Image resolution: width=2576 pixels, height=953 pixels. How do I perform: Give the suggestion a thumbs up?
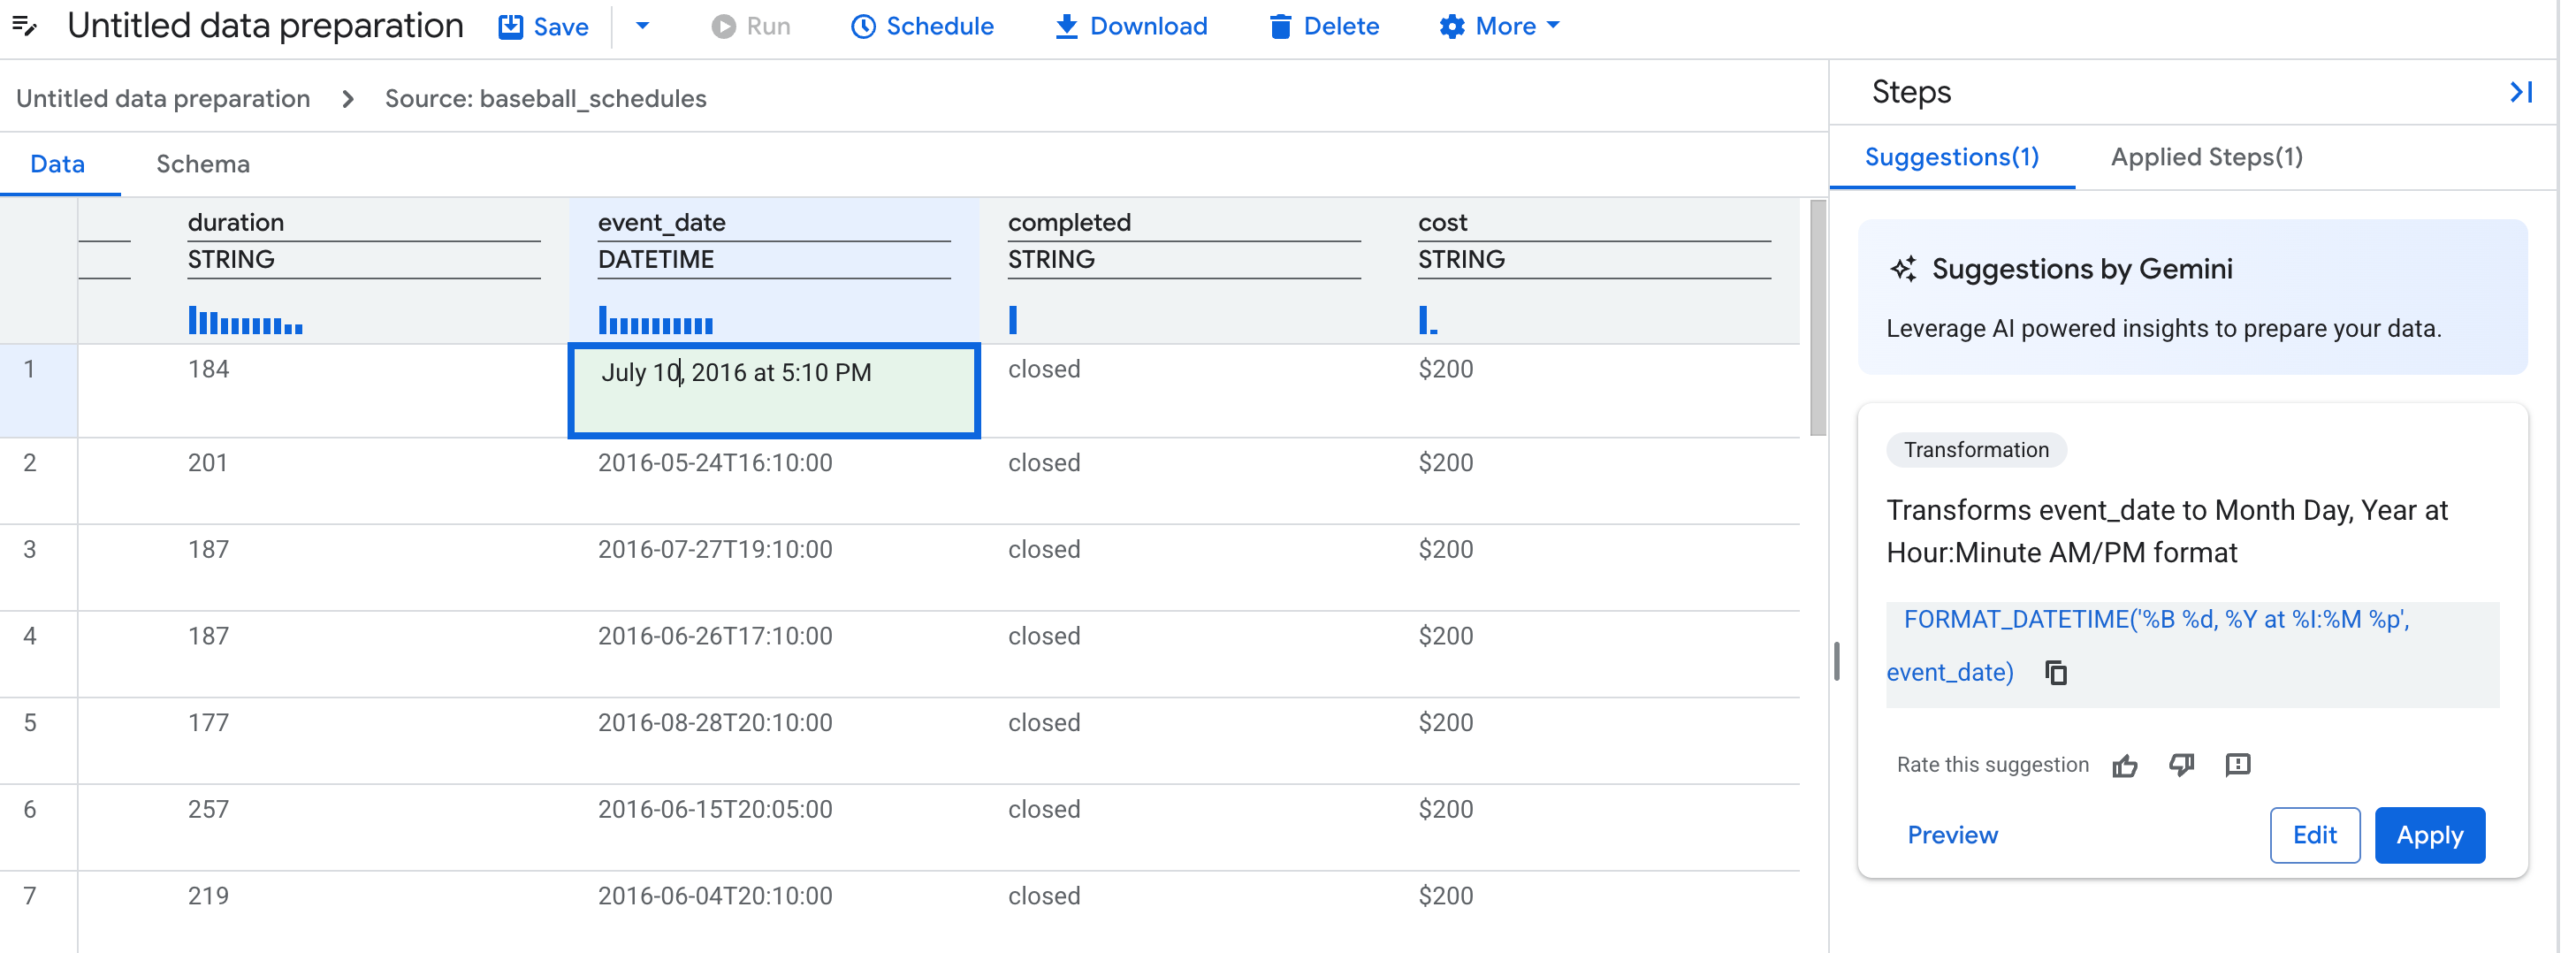(x=2126, y=765)
